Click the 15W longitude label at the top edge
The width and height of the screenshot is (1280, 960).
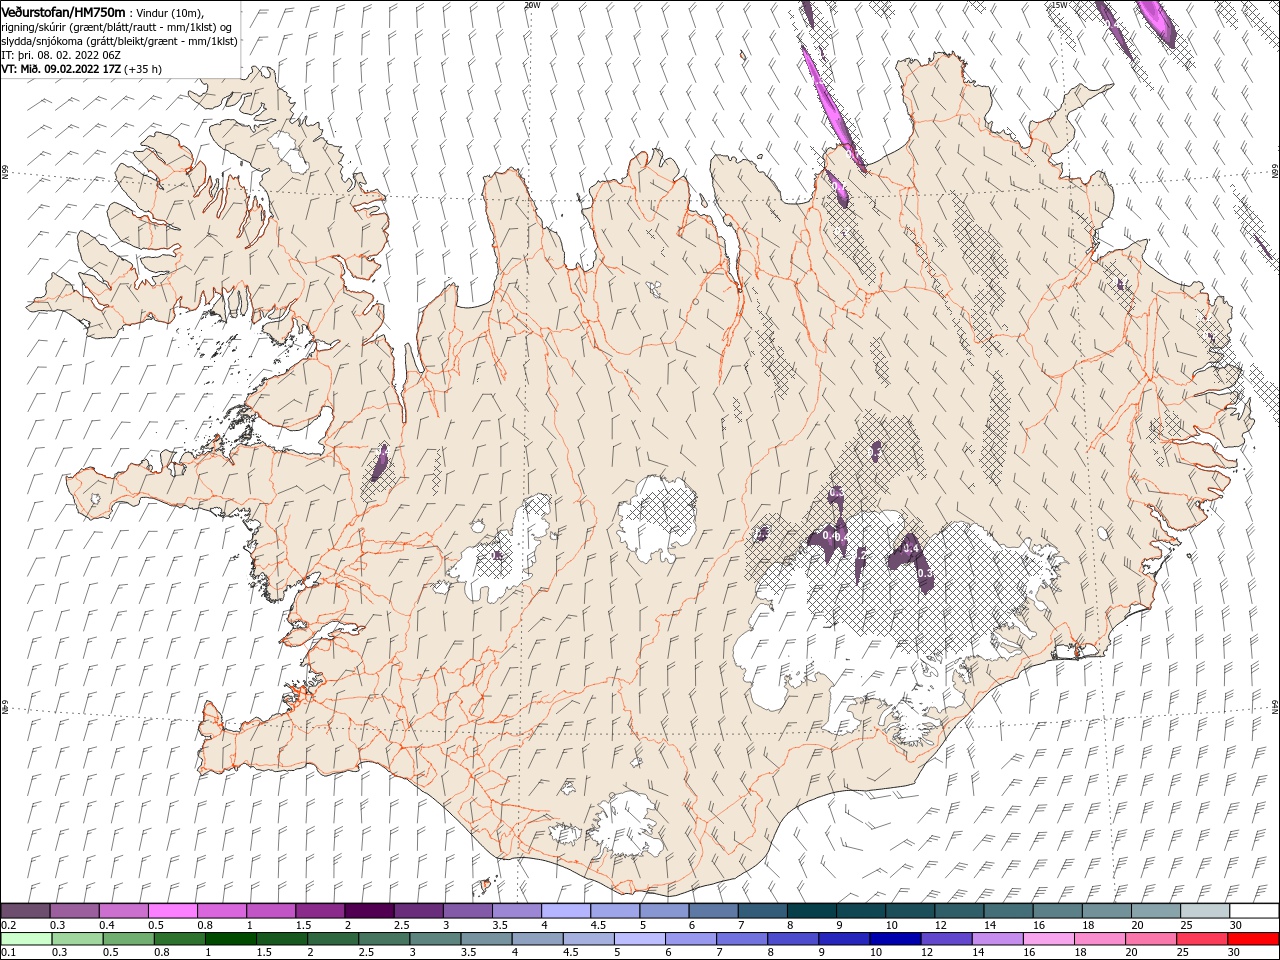pyautogui.click(x=1060, y=5)
